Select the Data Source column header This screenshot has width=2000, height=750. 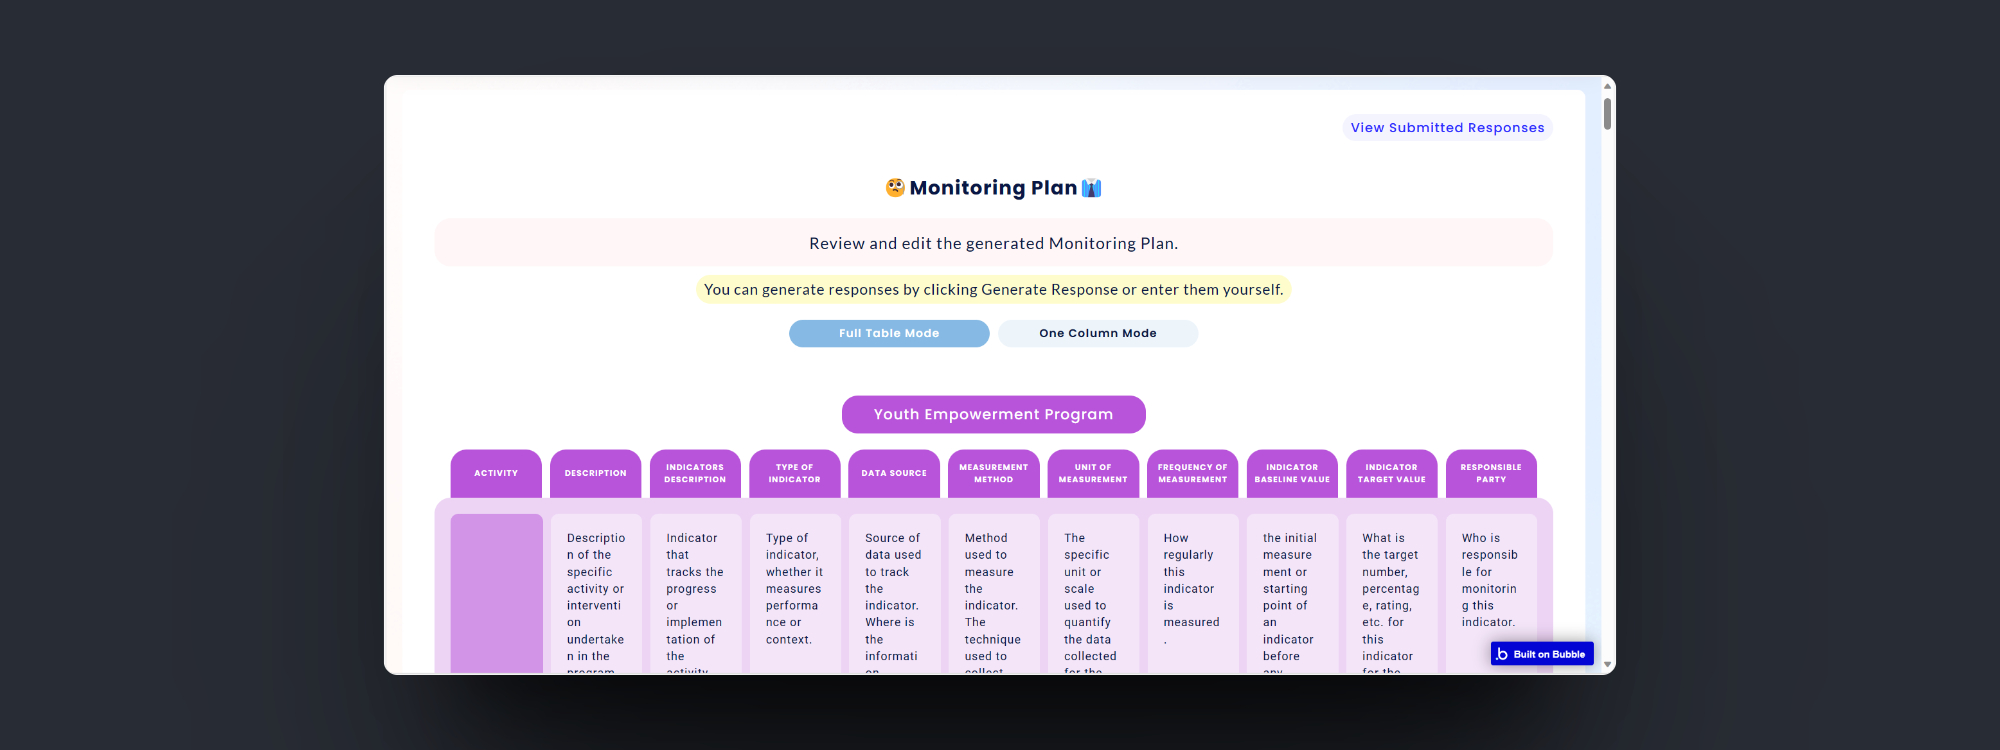coord(894,473)
